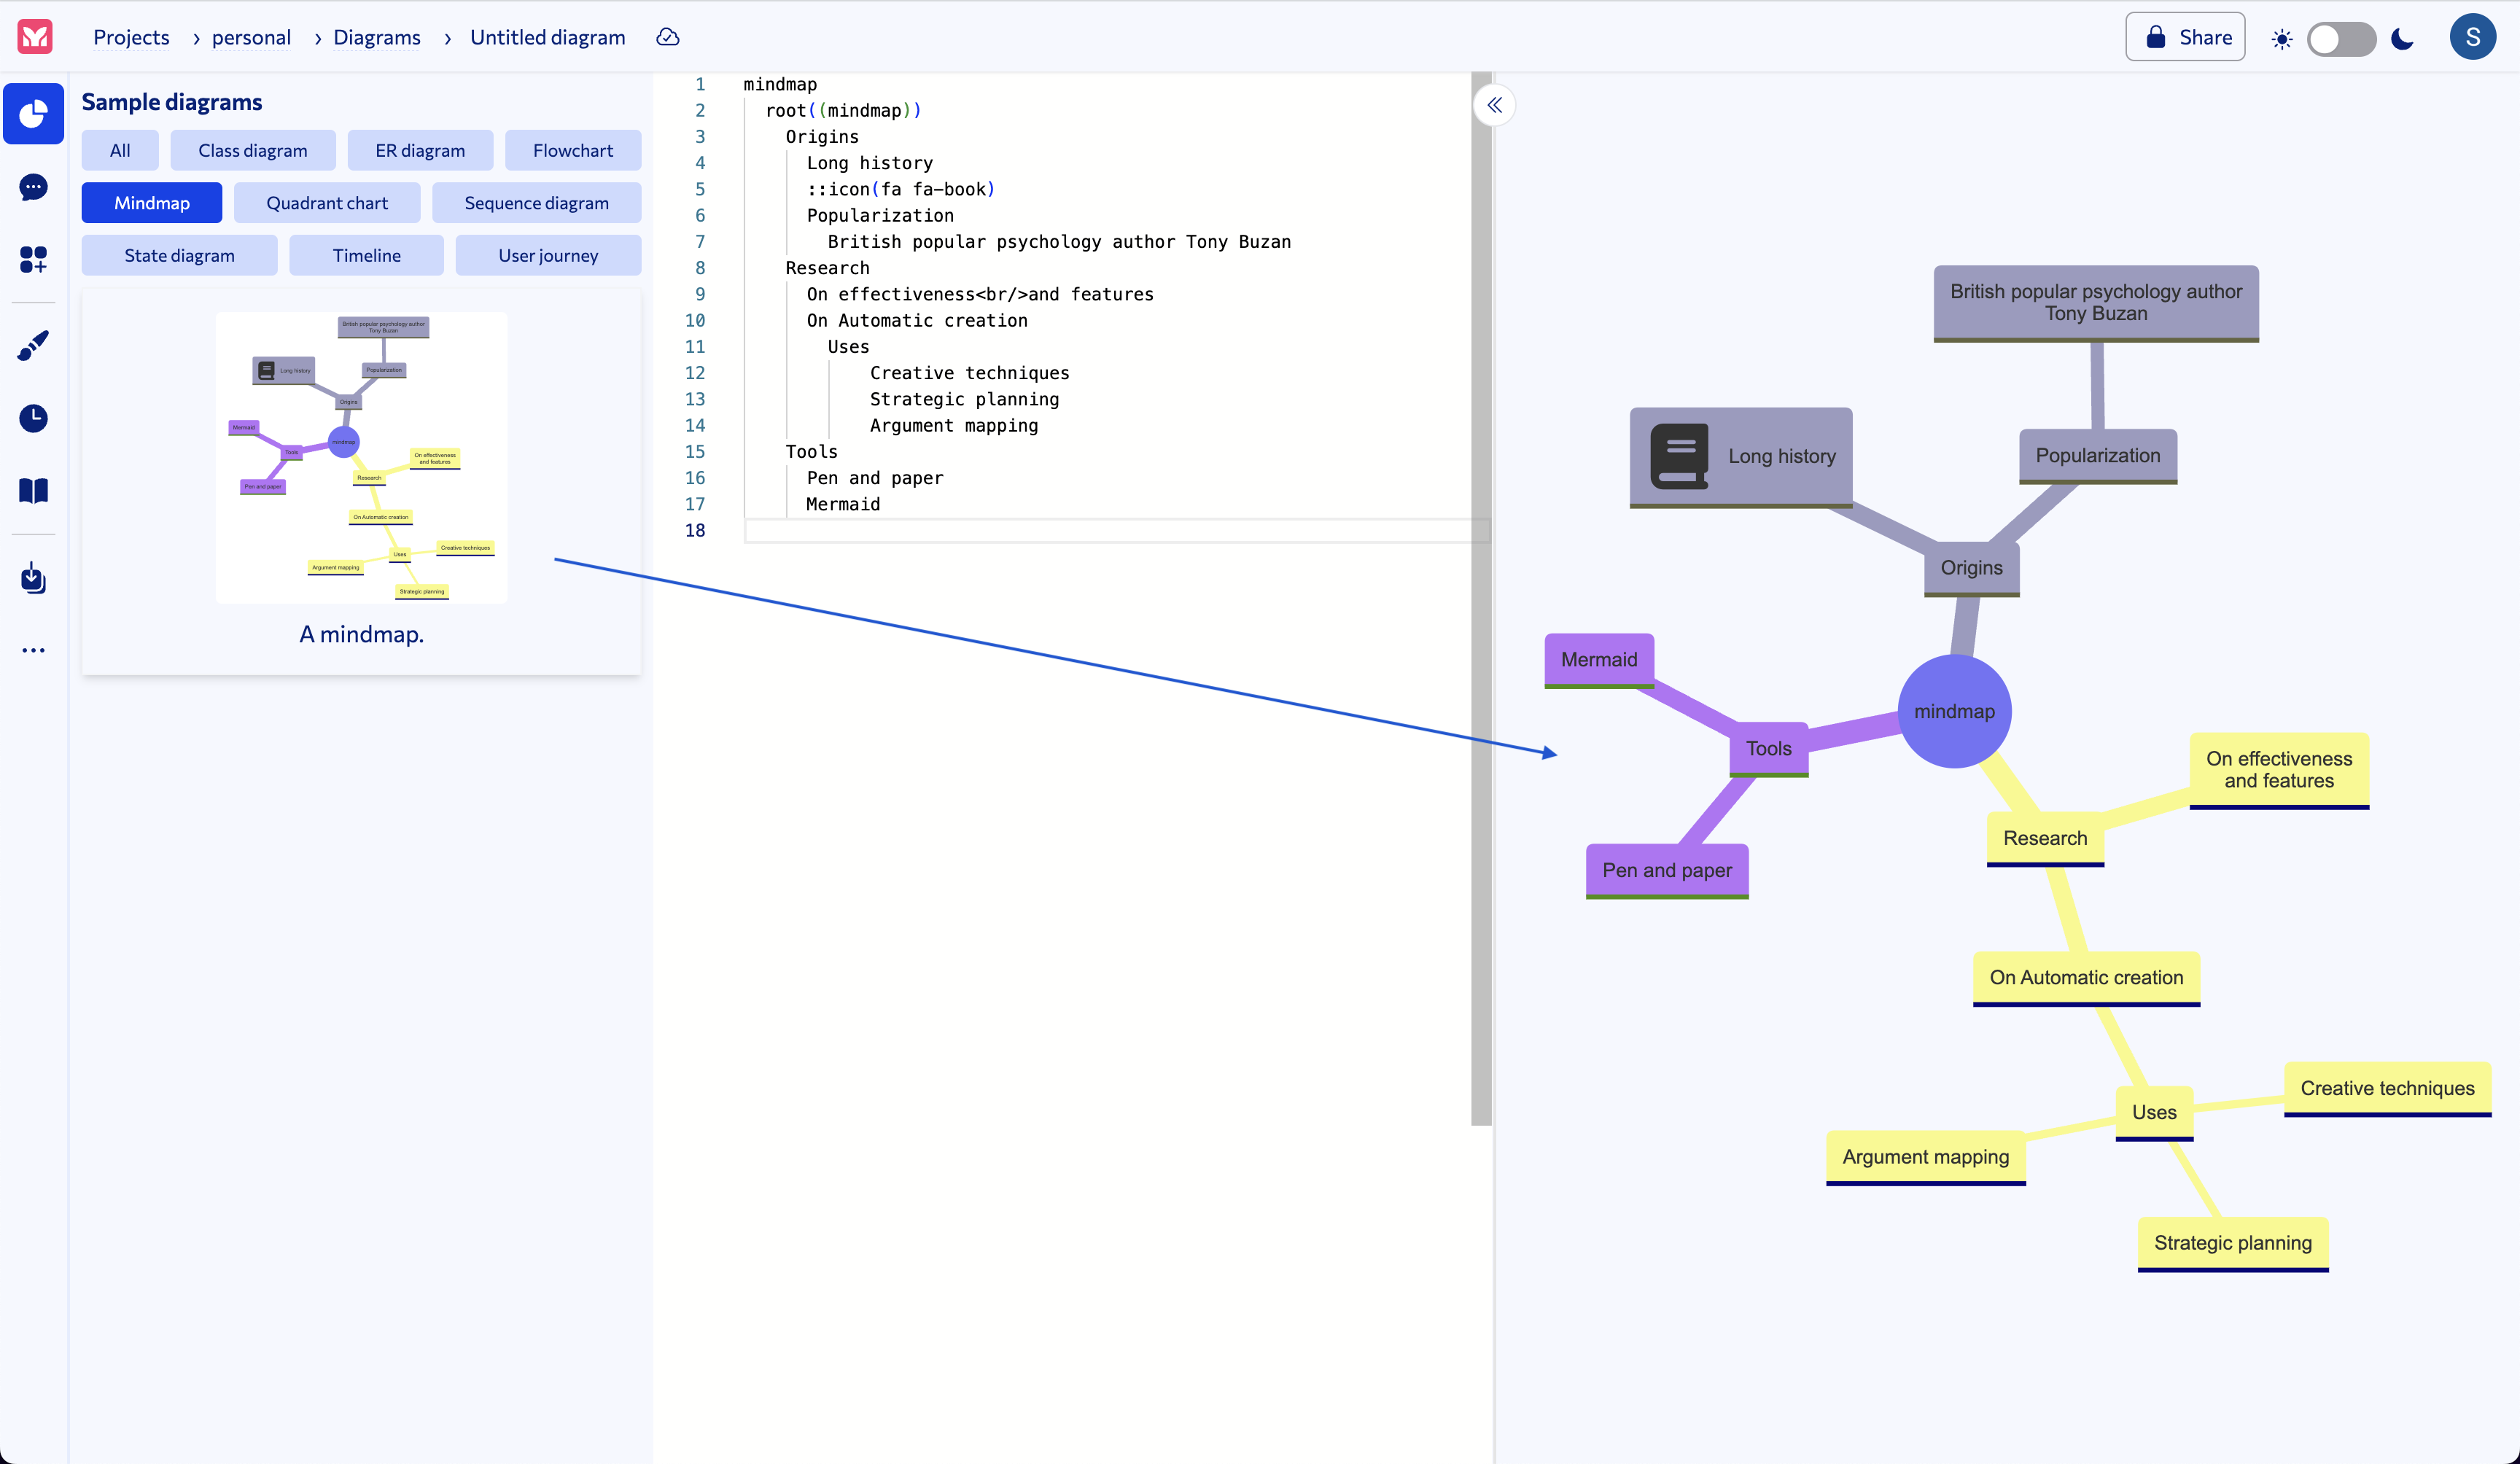
Task: Select the themes paintbrush icon
Action: point(33,345)
